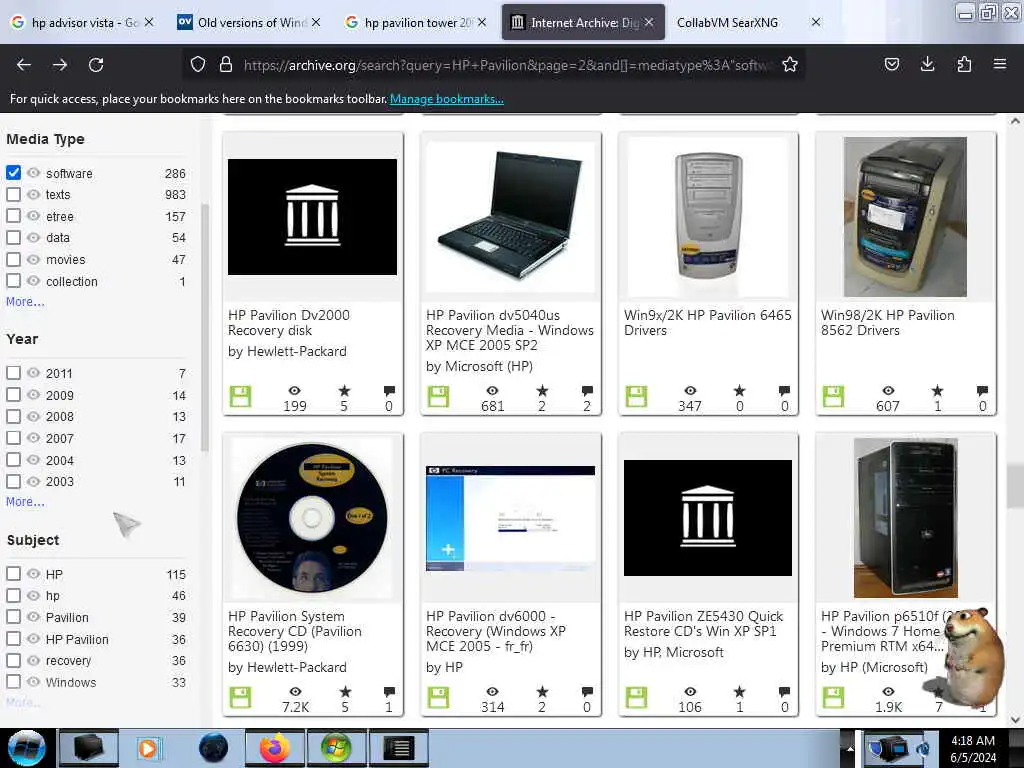1024x768 pixels.
Task: Check the Pavilion subject checkbox
Action: [13, 616]
